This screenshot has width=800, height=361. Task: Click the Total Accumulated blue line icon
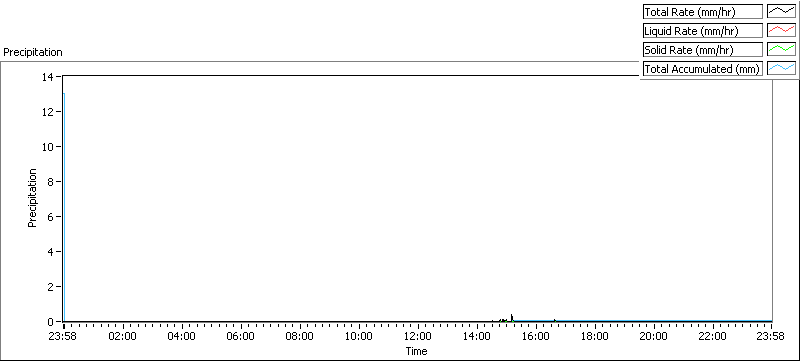(782, 68)
